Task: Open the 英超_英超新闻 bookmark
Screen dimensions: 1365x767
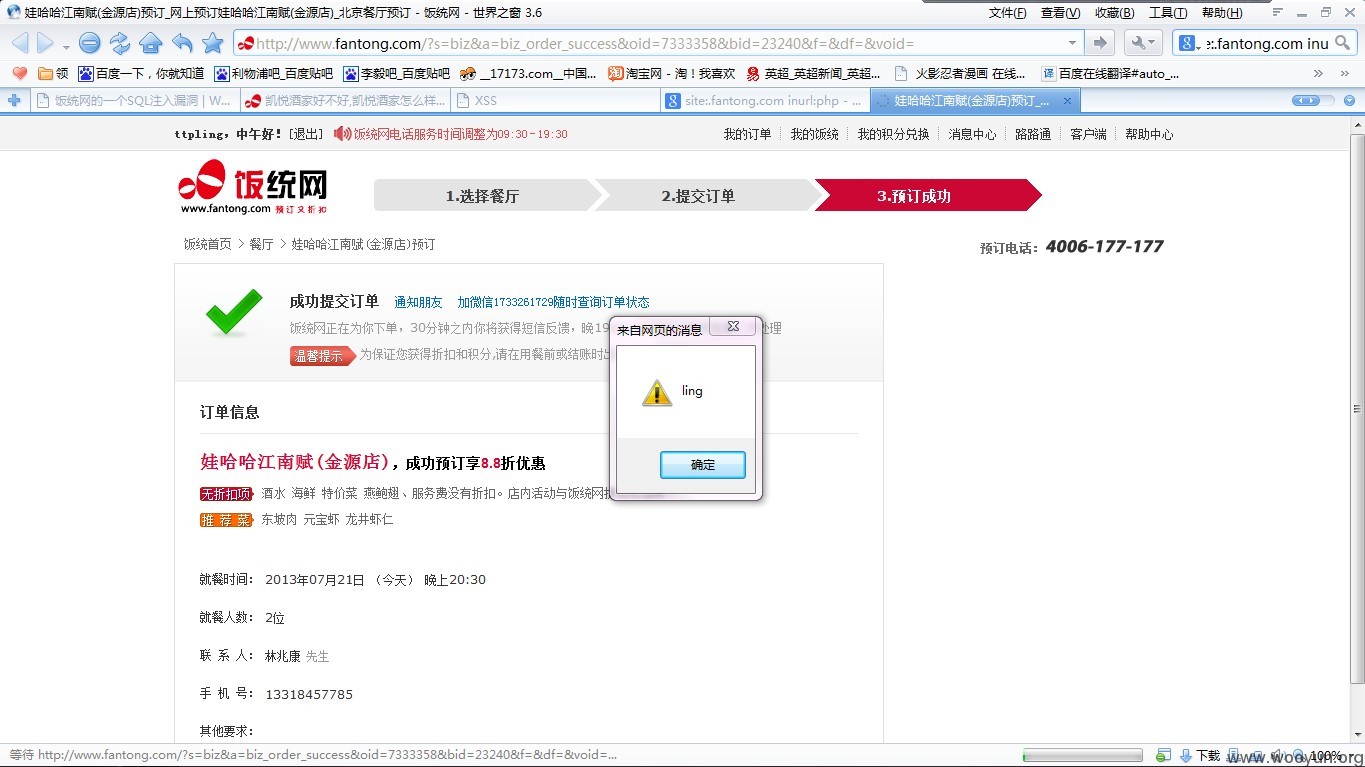Action: click(x=813, y=73)
